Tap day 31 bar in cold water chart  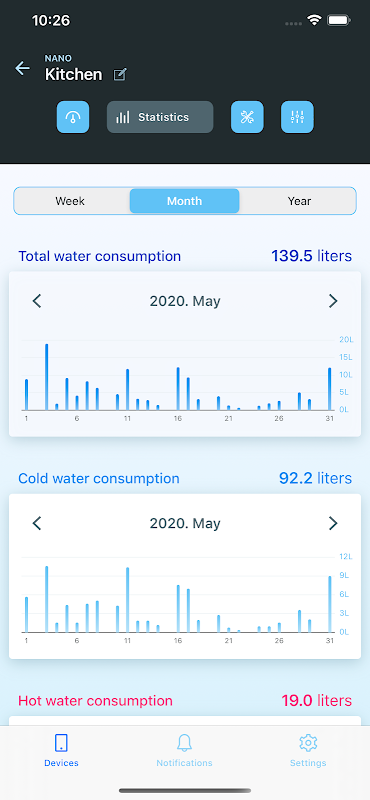coord(330,604)
